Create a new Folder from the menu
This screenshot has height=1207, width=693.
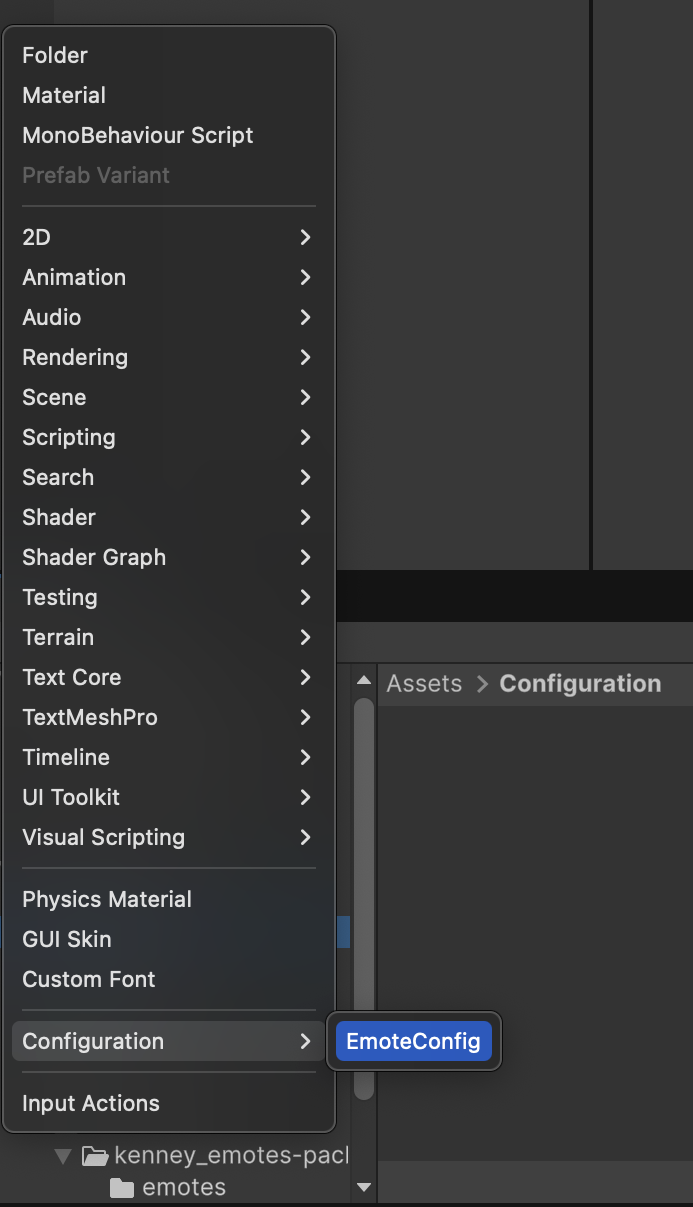55,56
